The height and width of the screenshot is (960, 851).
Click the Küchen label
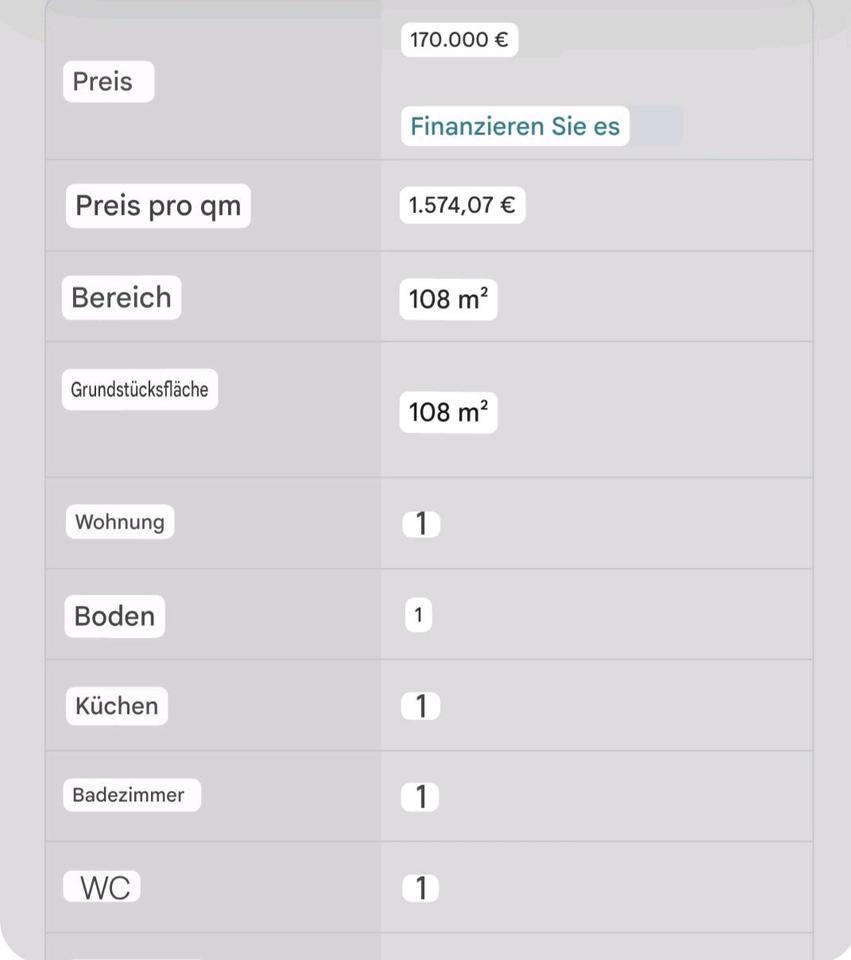(117, 706)
